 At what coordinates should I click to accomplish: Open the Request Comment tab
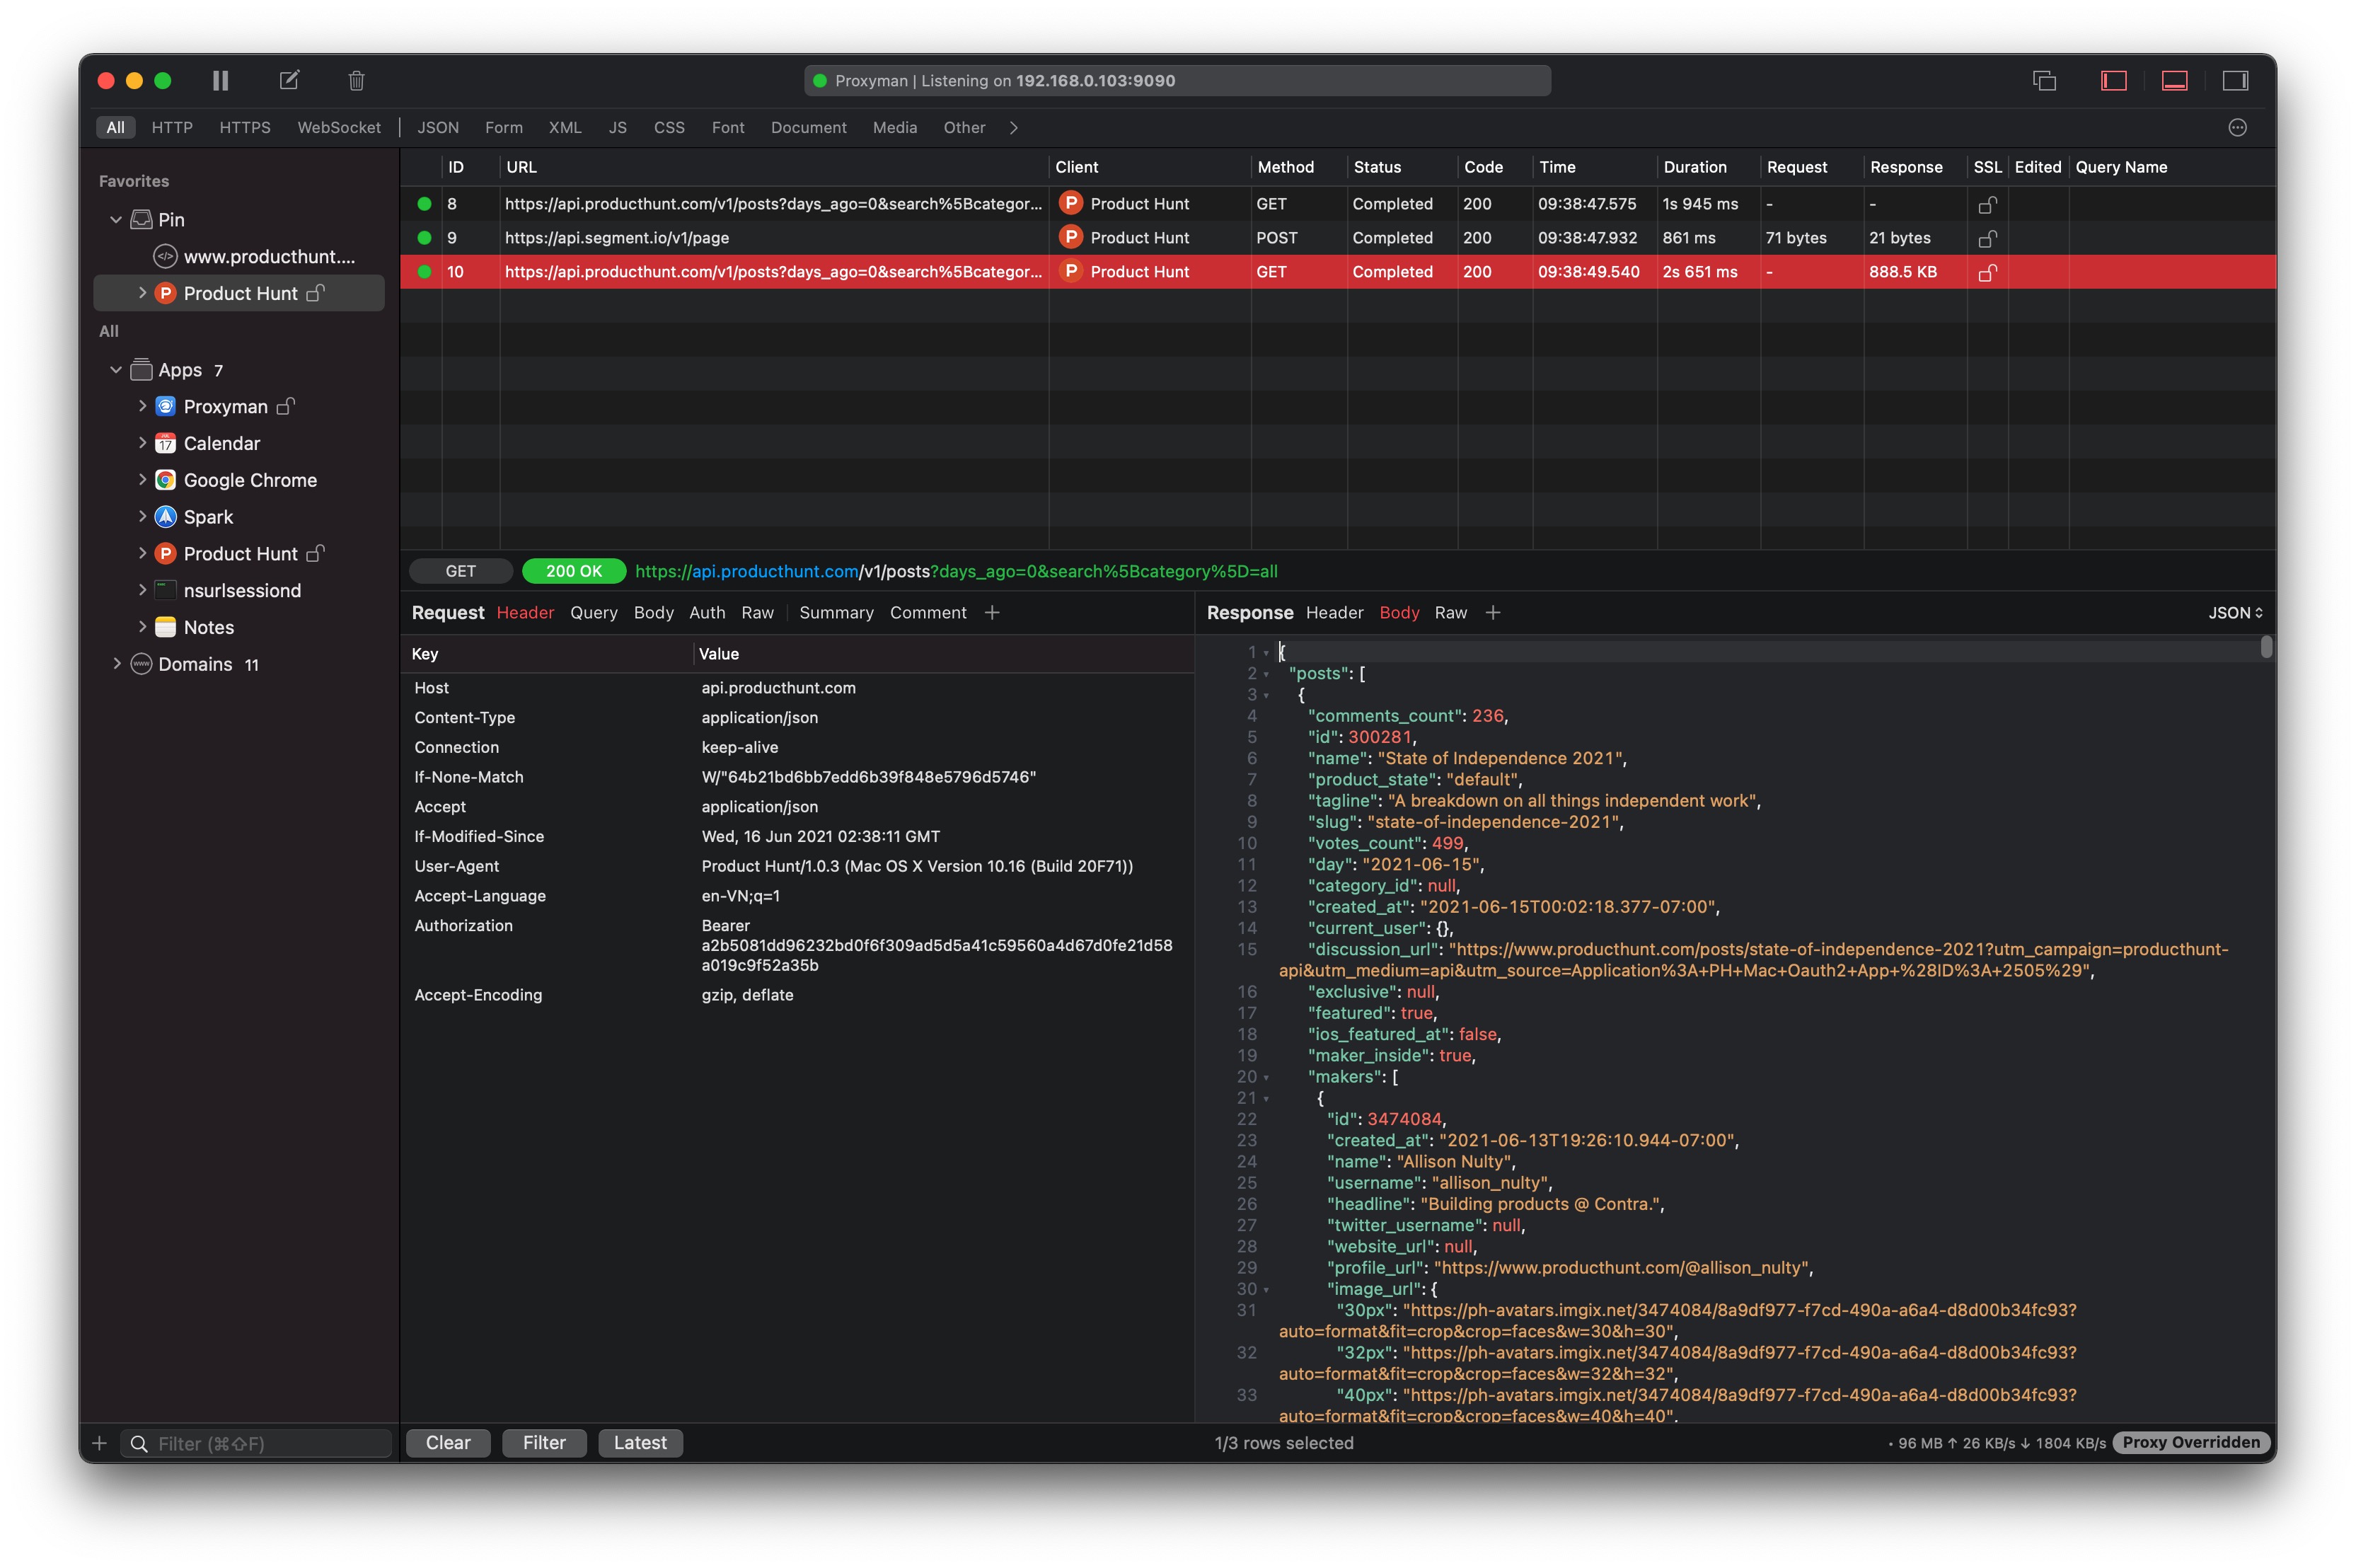[928, 613]
